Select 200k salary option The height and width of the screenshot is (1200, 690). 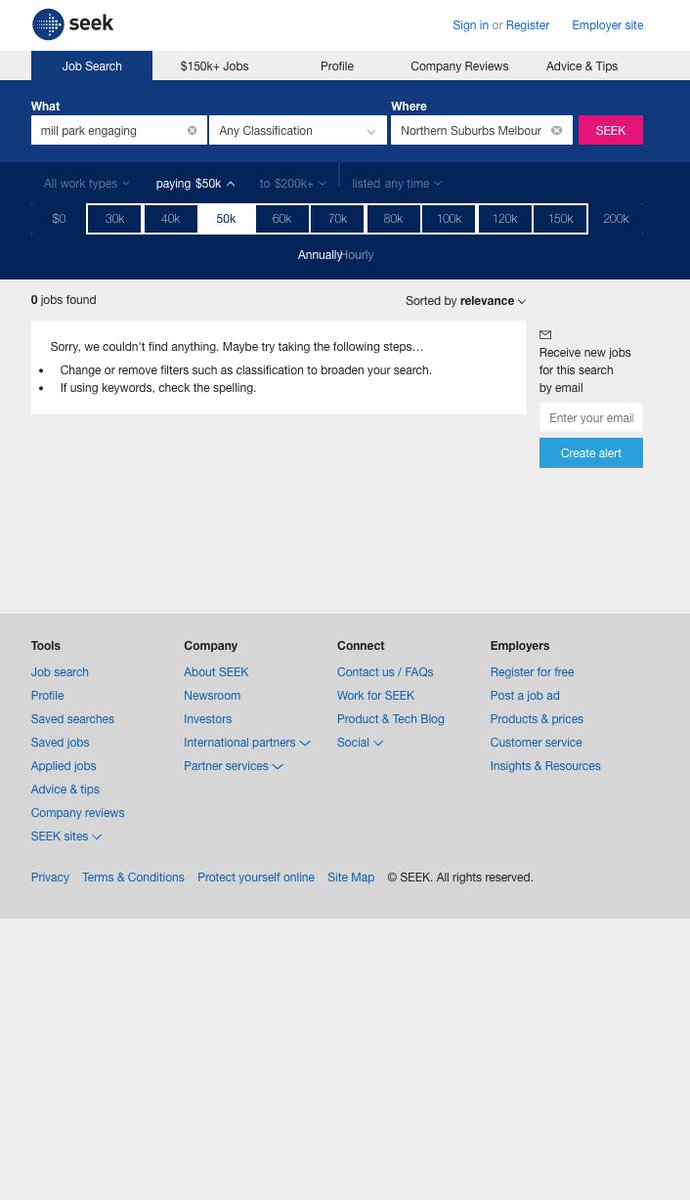[x=616, y=218]
